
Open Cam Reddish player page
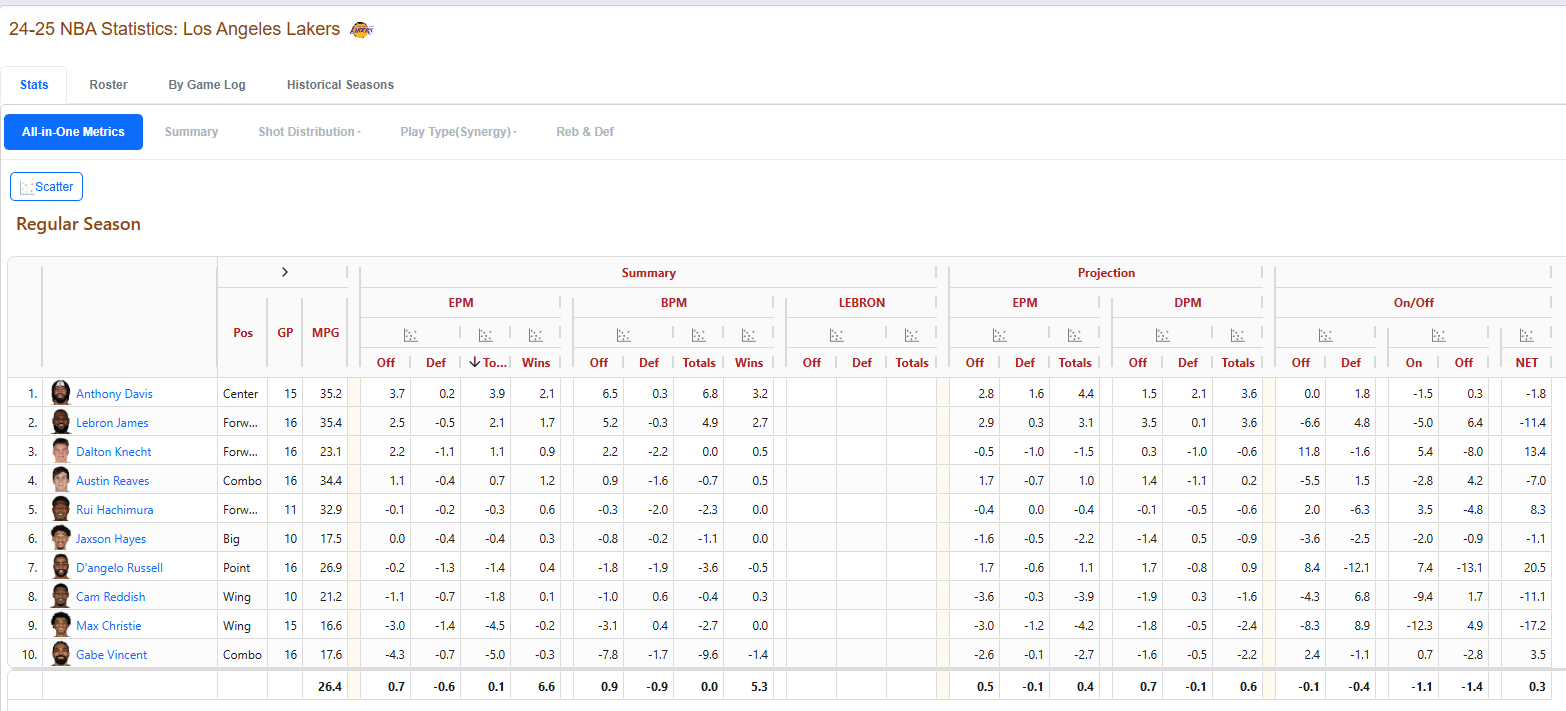pos(111,597)
